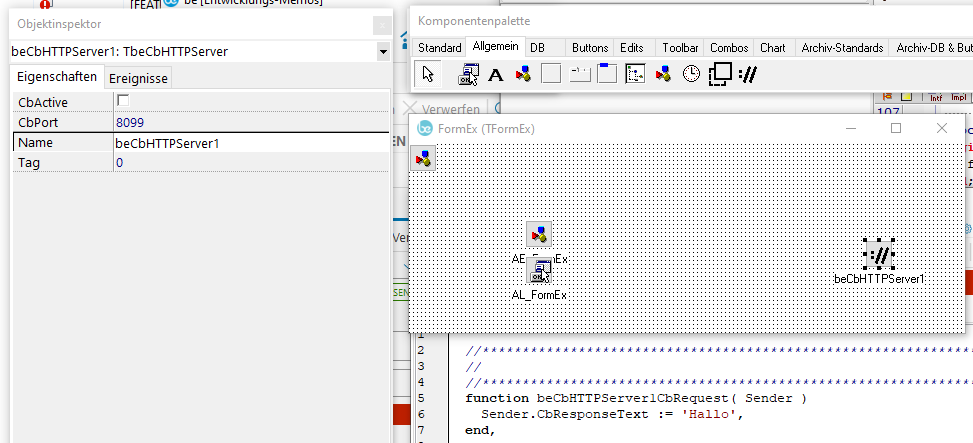The image size is (973, 443).
Task: Close the Objektinspektor panel
Action: tap(381, 24)
